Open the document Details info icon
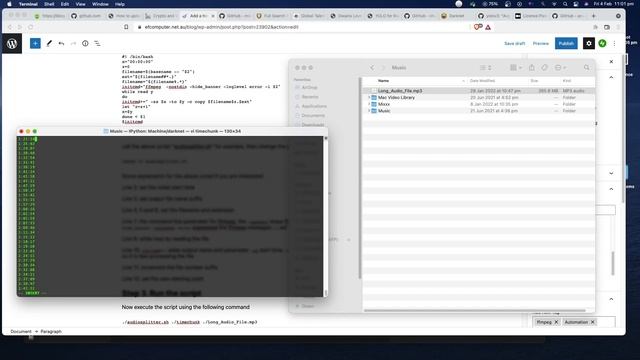 85,43
